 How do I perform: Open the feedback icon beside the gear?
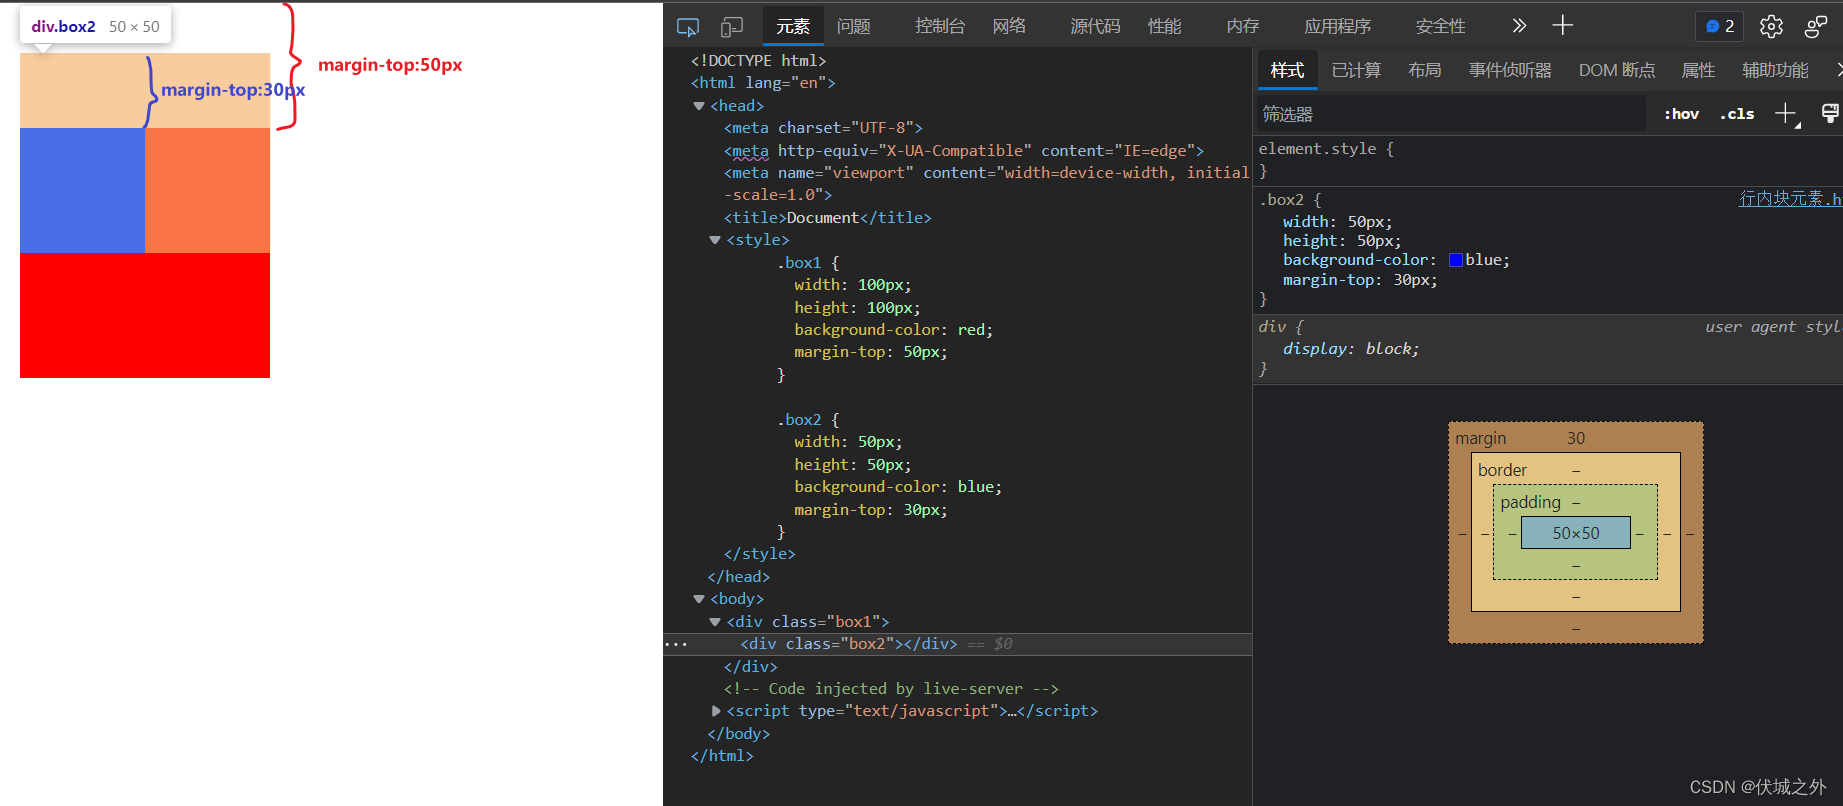[1816, 27]
